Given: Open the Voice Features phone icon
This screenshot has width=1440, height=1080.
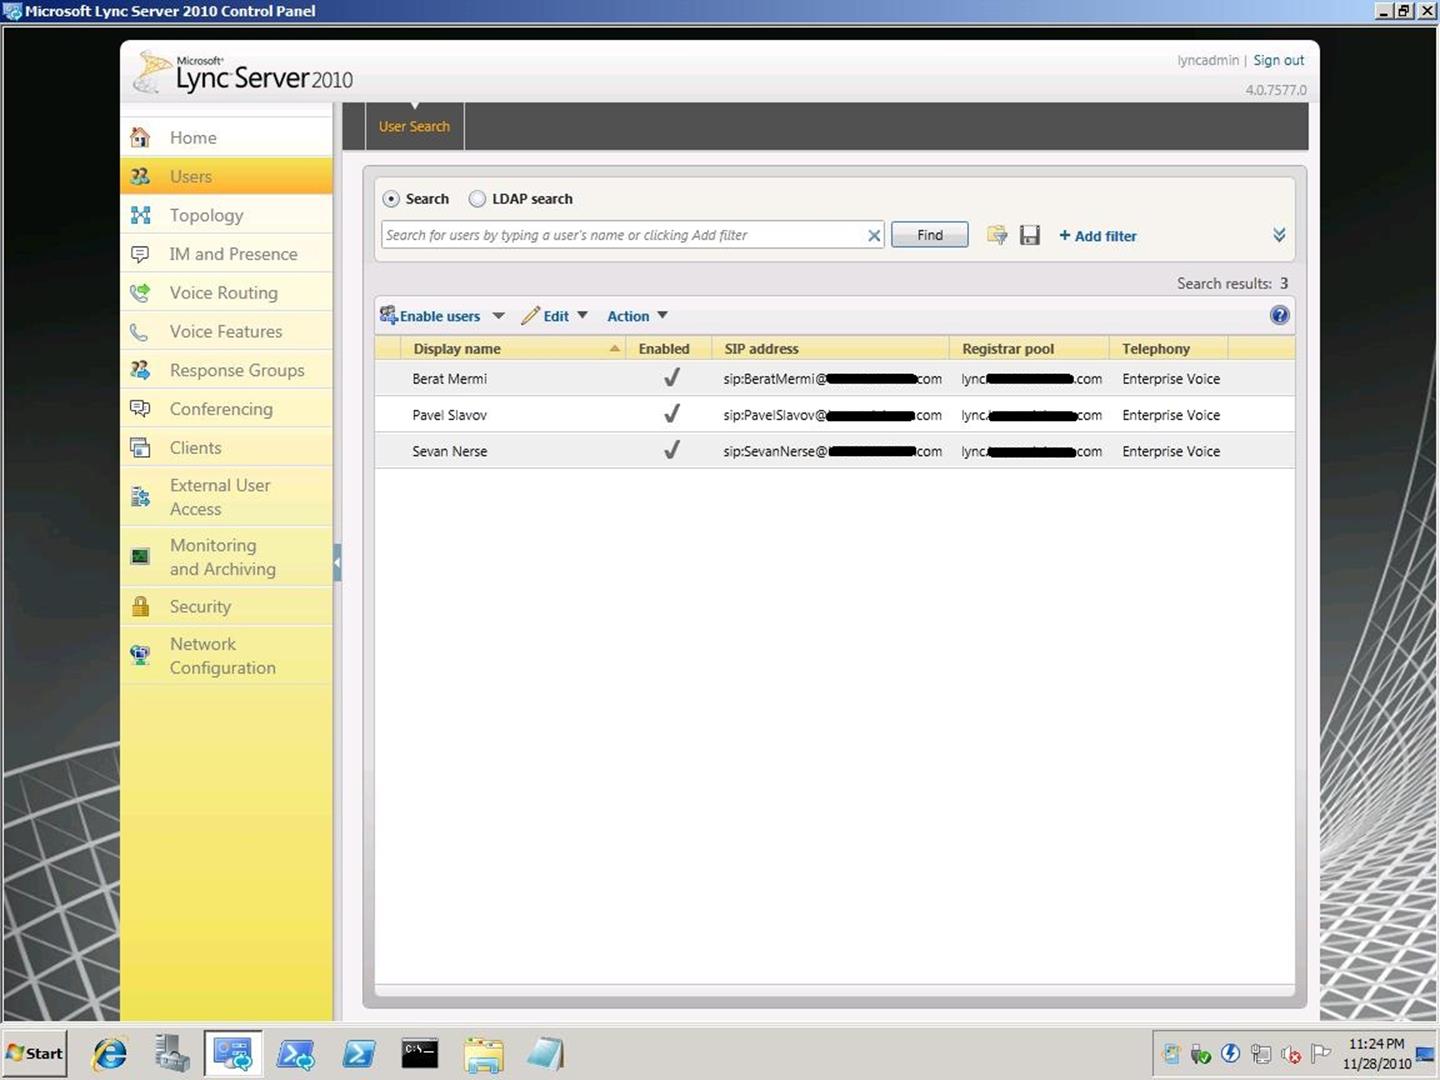Looking at the screenshot, I should pos(141,332).
